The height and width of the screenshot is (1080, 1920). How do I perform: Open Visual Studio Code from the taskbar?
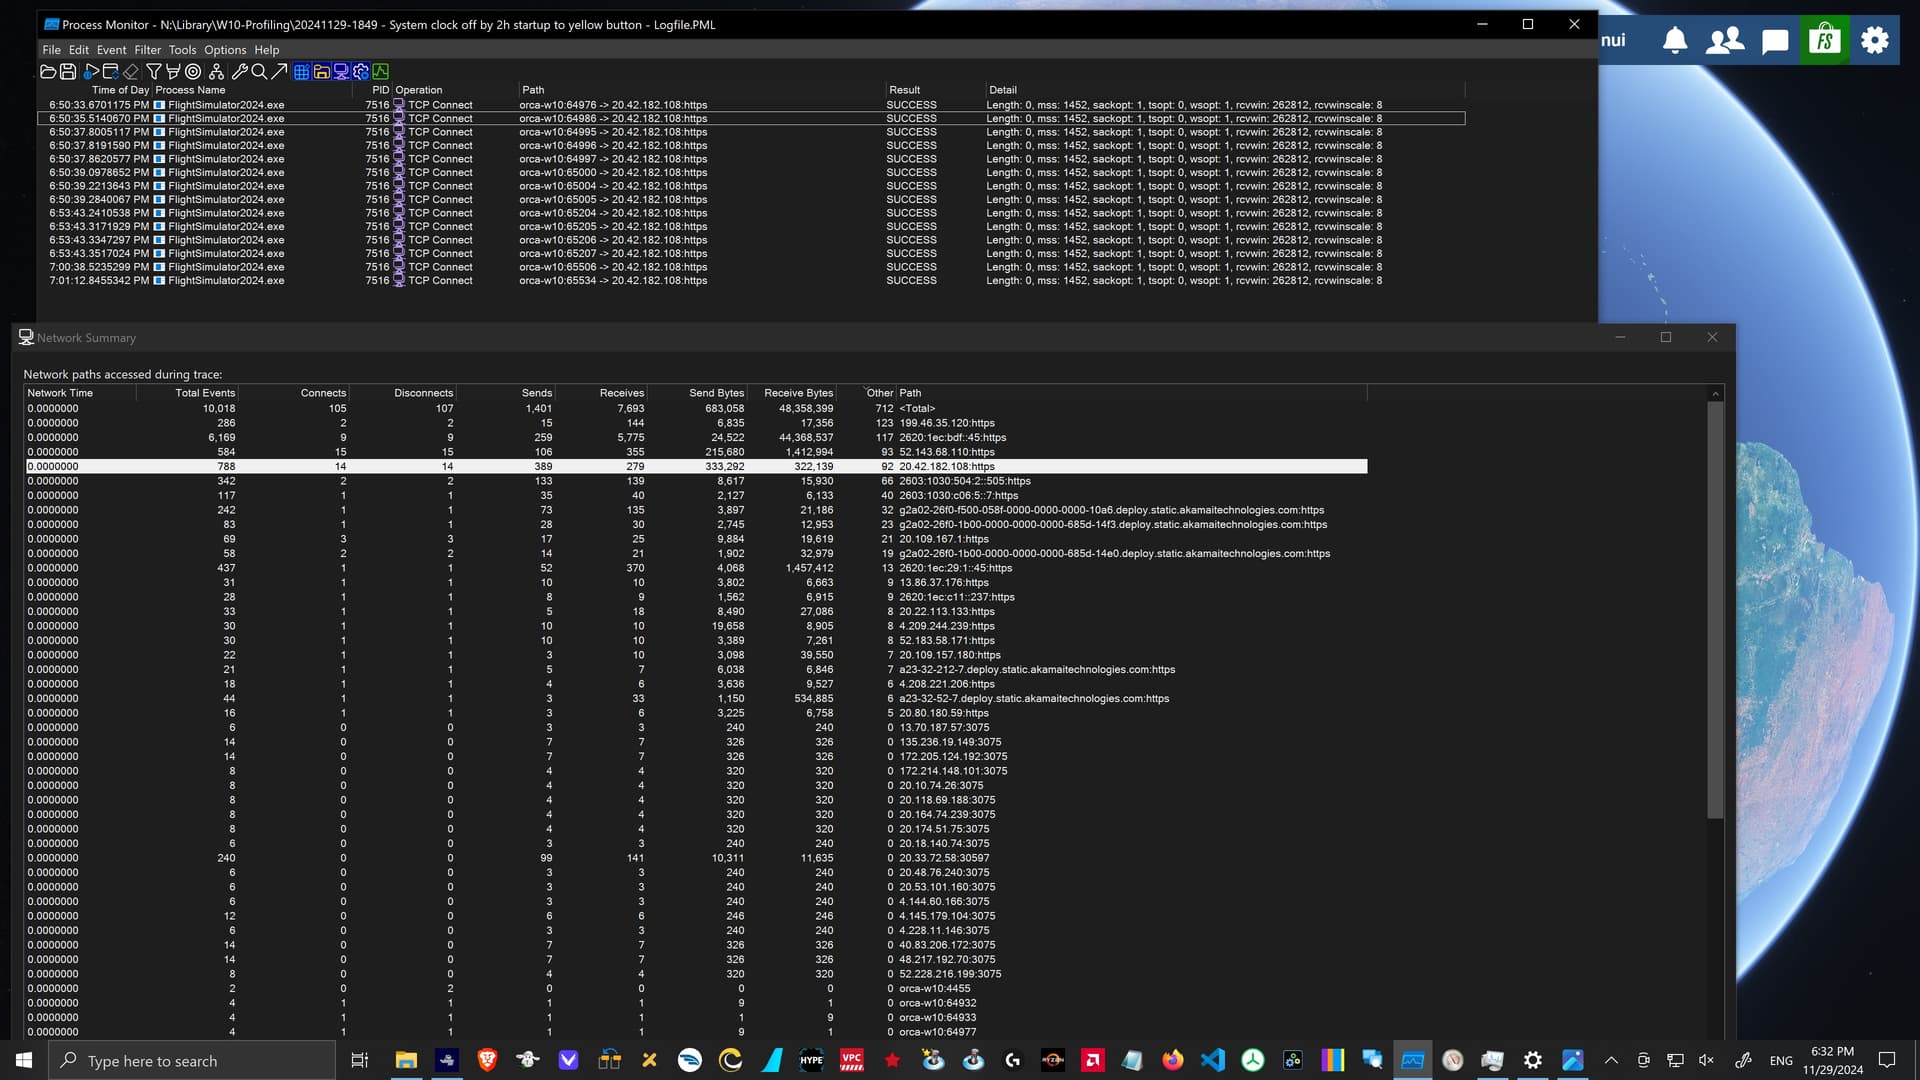1212,1060
